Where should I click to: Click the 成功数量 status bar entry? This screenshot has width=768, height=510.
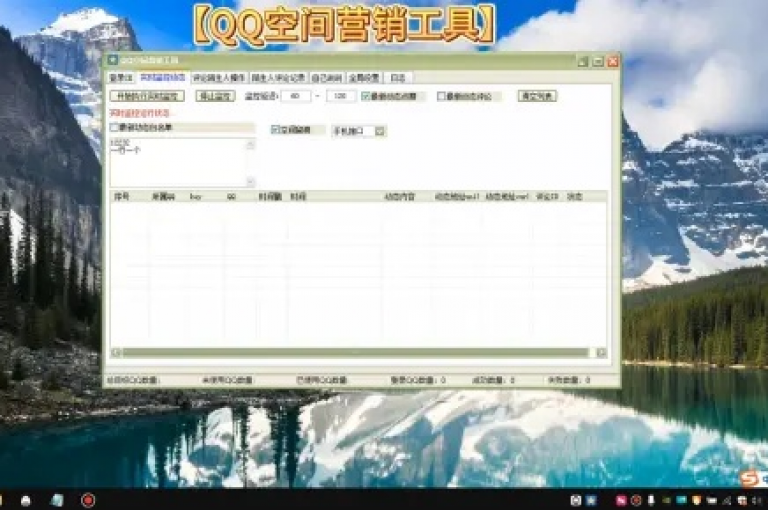[x=493, y=380]
